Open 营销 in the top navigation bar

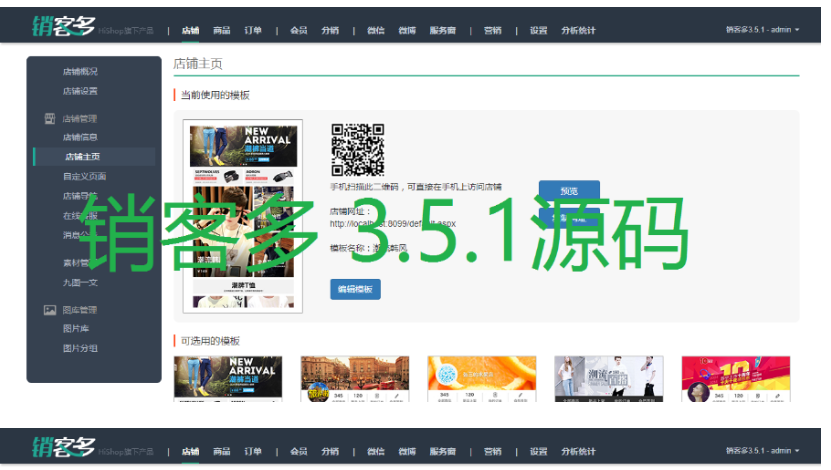click(x=492, y=30)
